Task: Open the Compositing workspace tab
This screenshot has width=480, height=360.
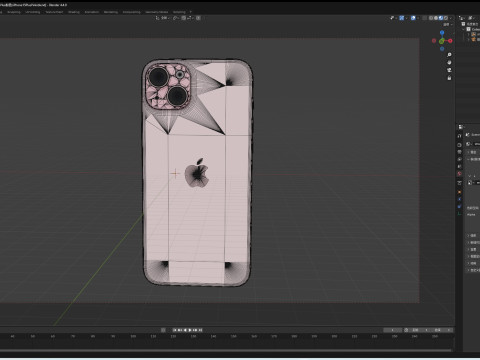Action: click(131, 12)
